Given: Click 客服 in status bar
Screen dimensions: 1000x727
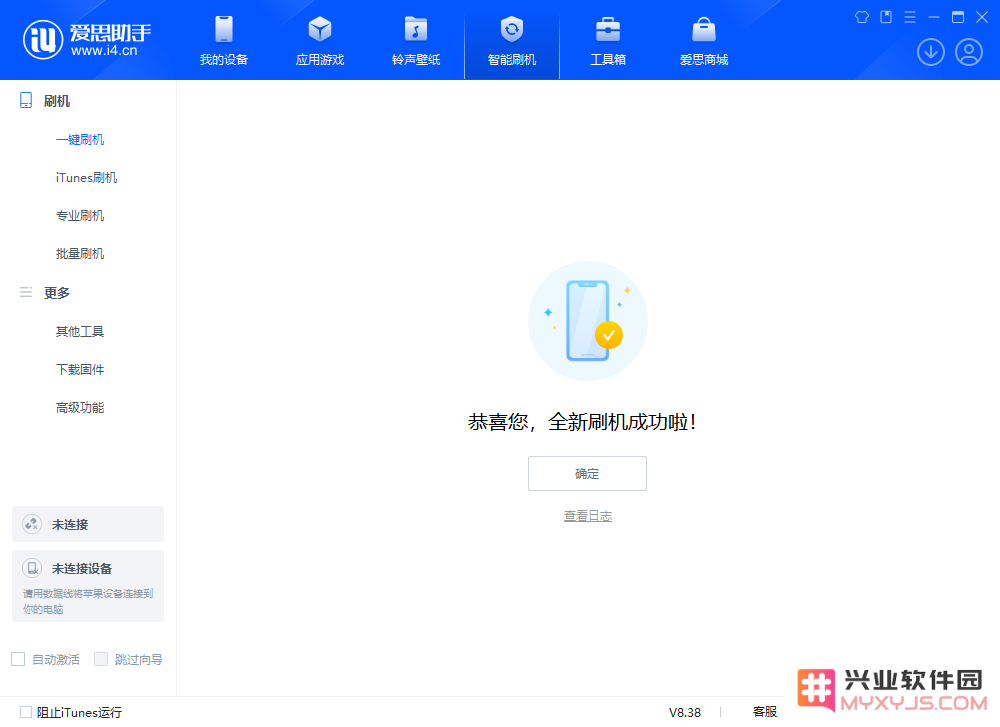Looking at the screenshot, I should coord(765,712).
